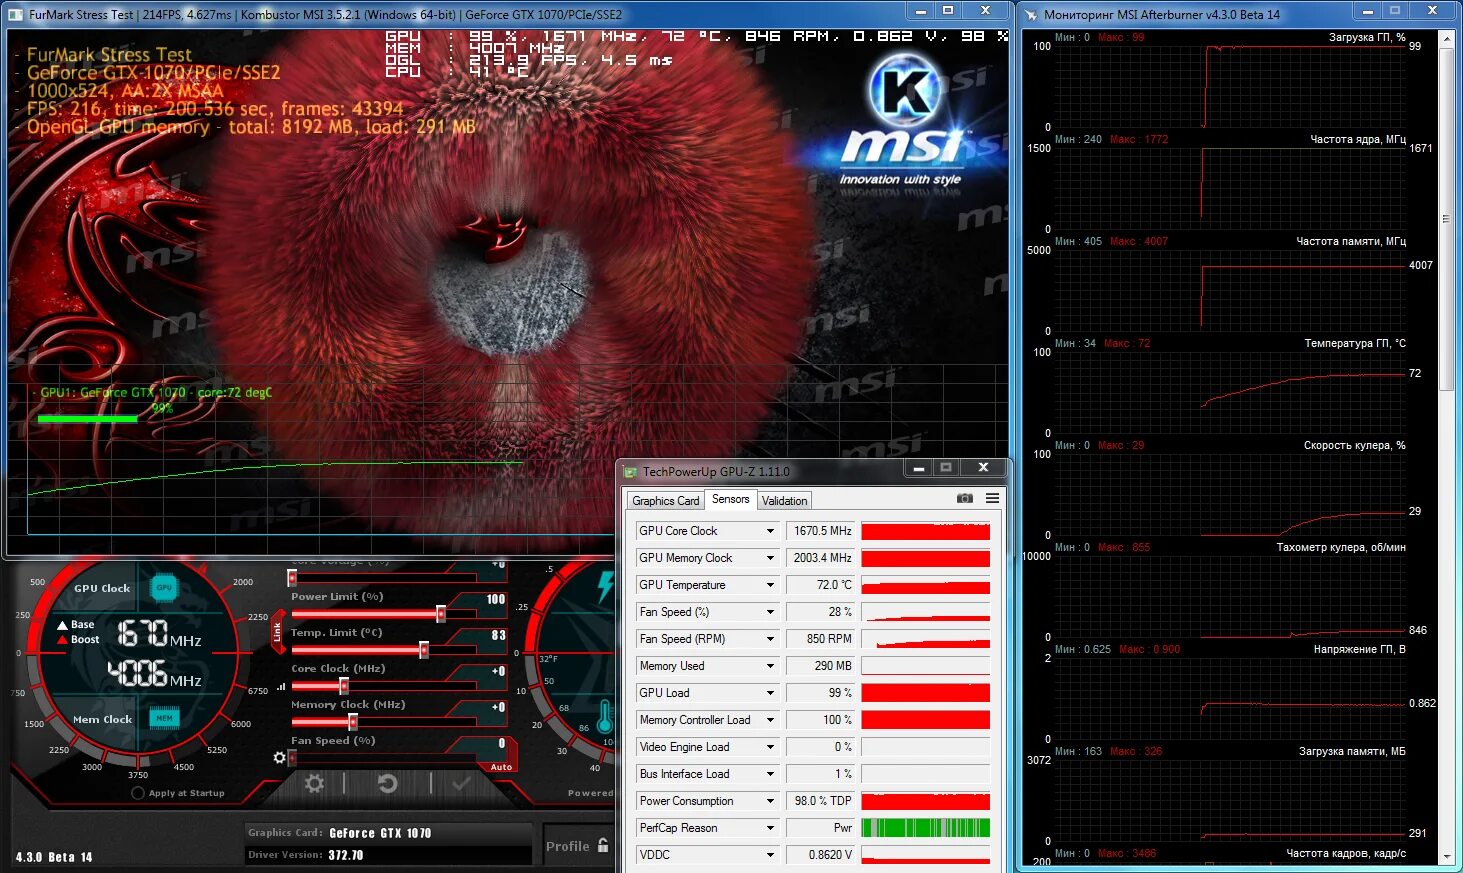This screenshot has width=1463, height=873.
Task: Click the Core Voltage slider handle
Action: [292, 577]
